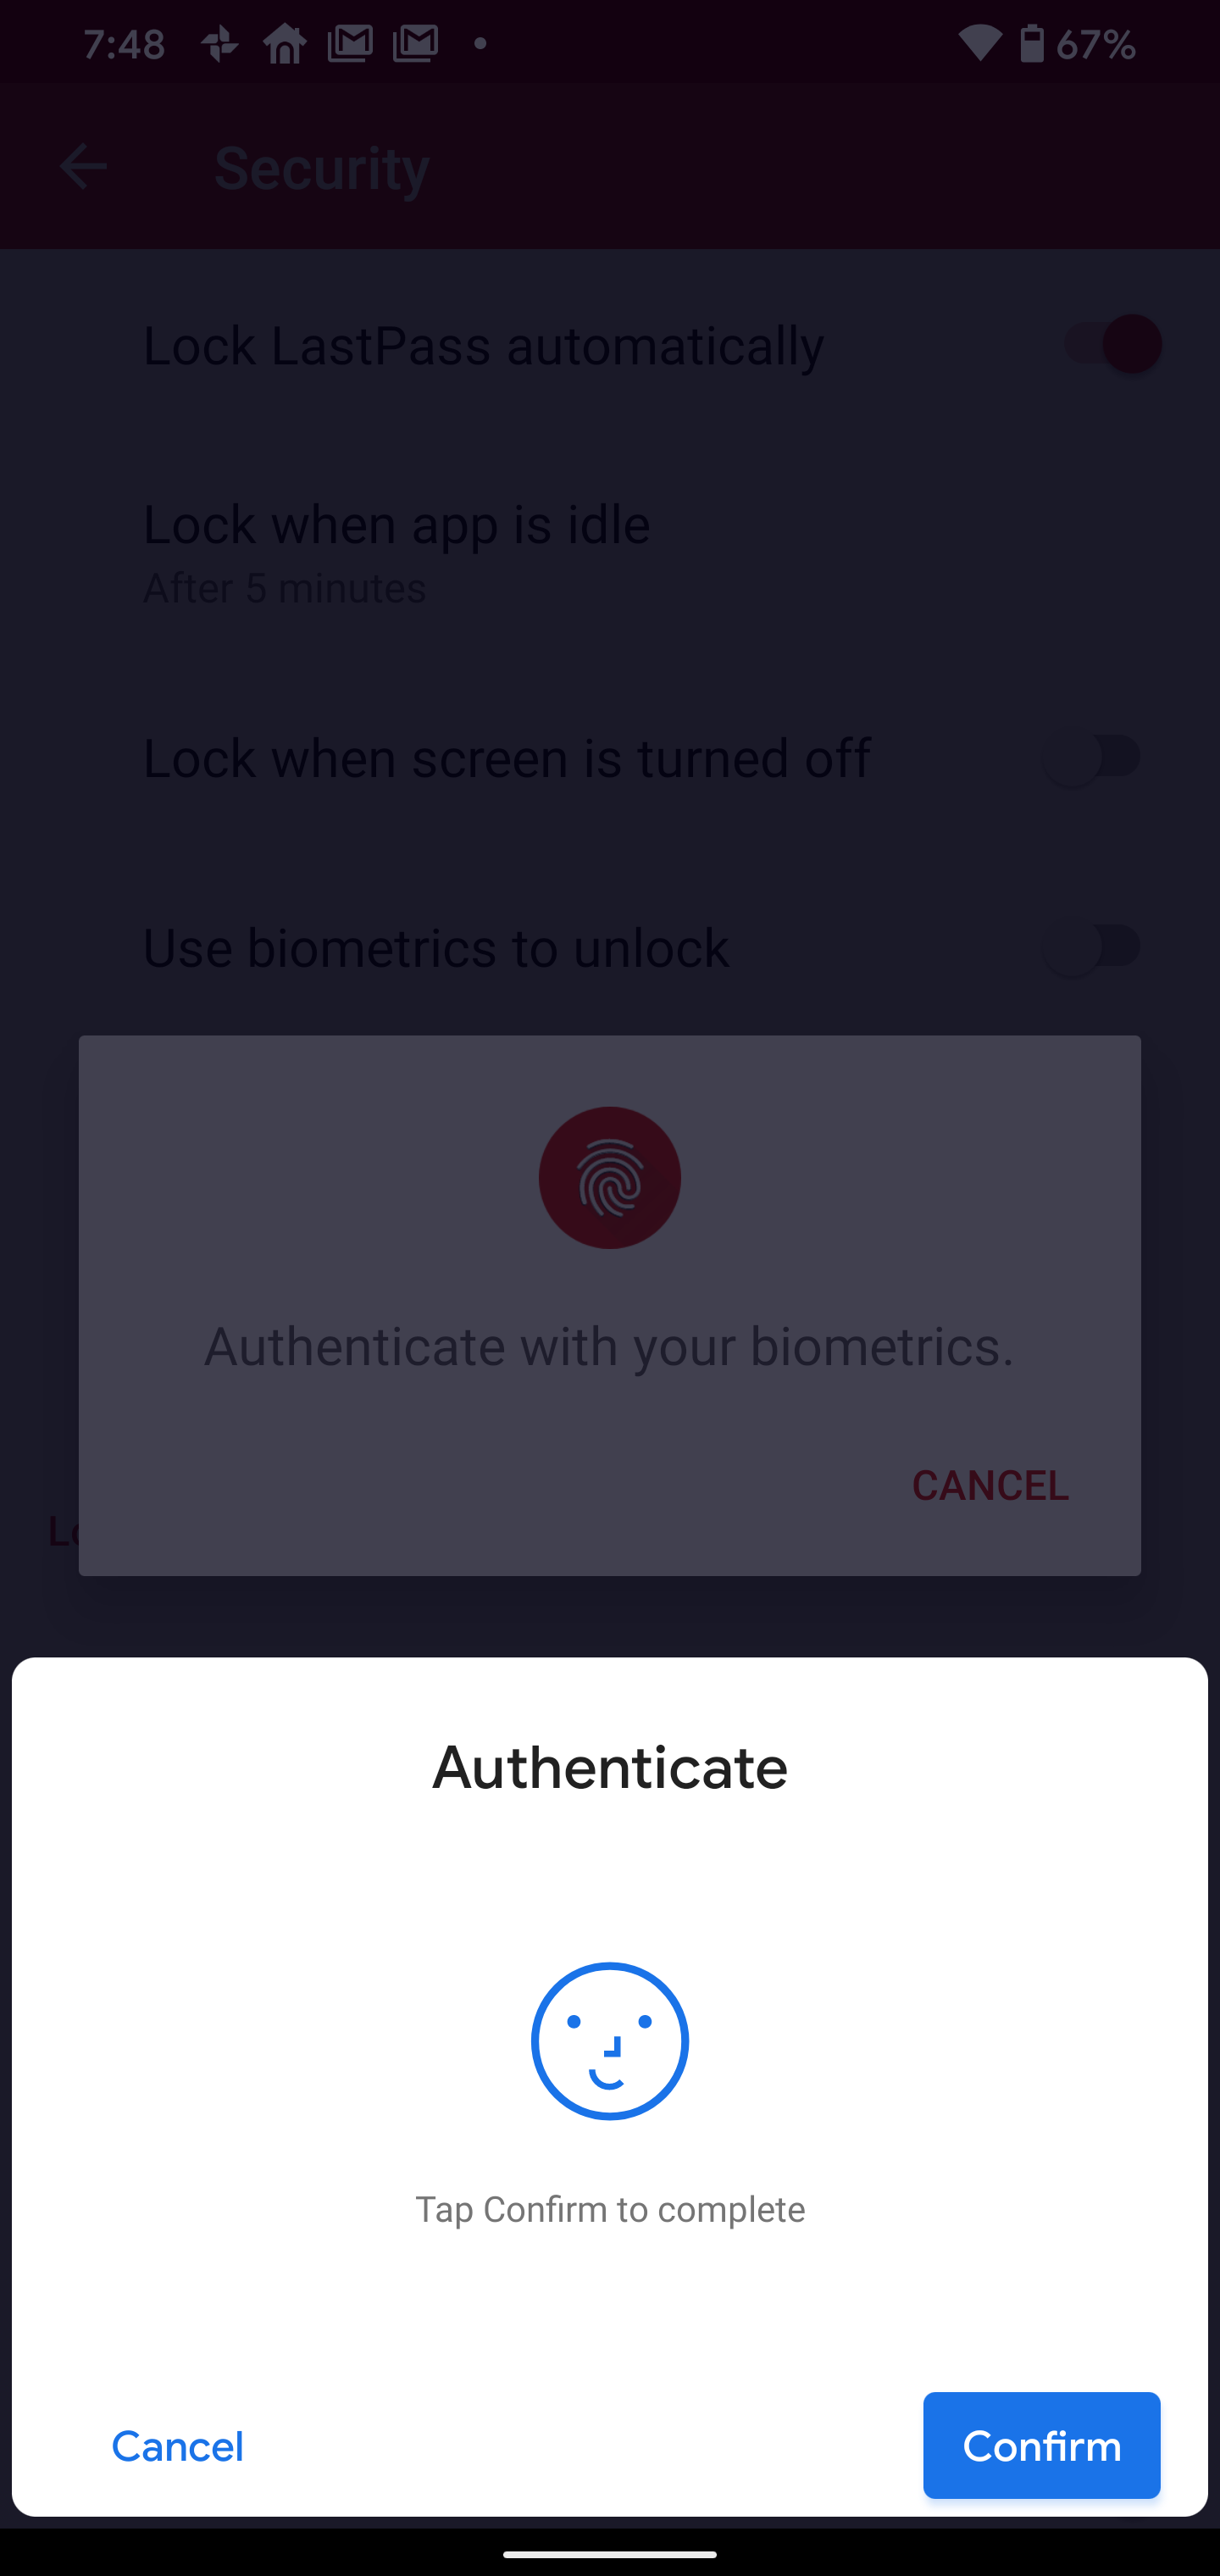The width and height of the screenshot is (1220, 2576).
Task: Tap the home icon in status bar
Action: (285, 44)
